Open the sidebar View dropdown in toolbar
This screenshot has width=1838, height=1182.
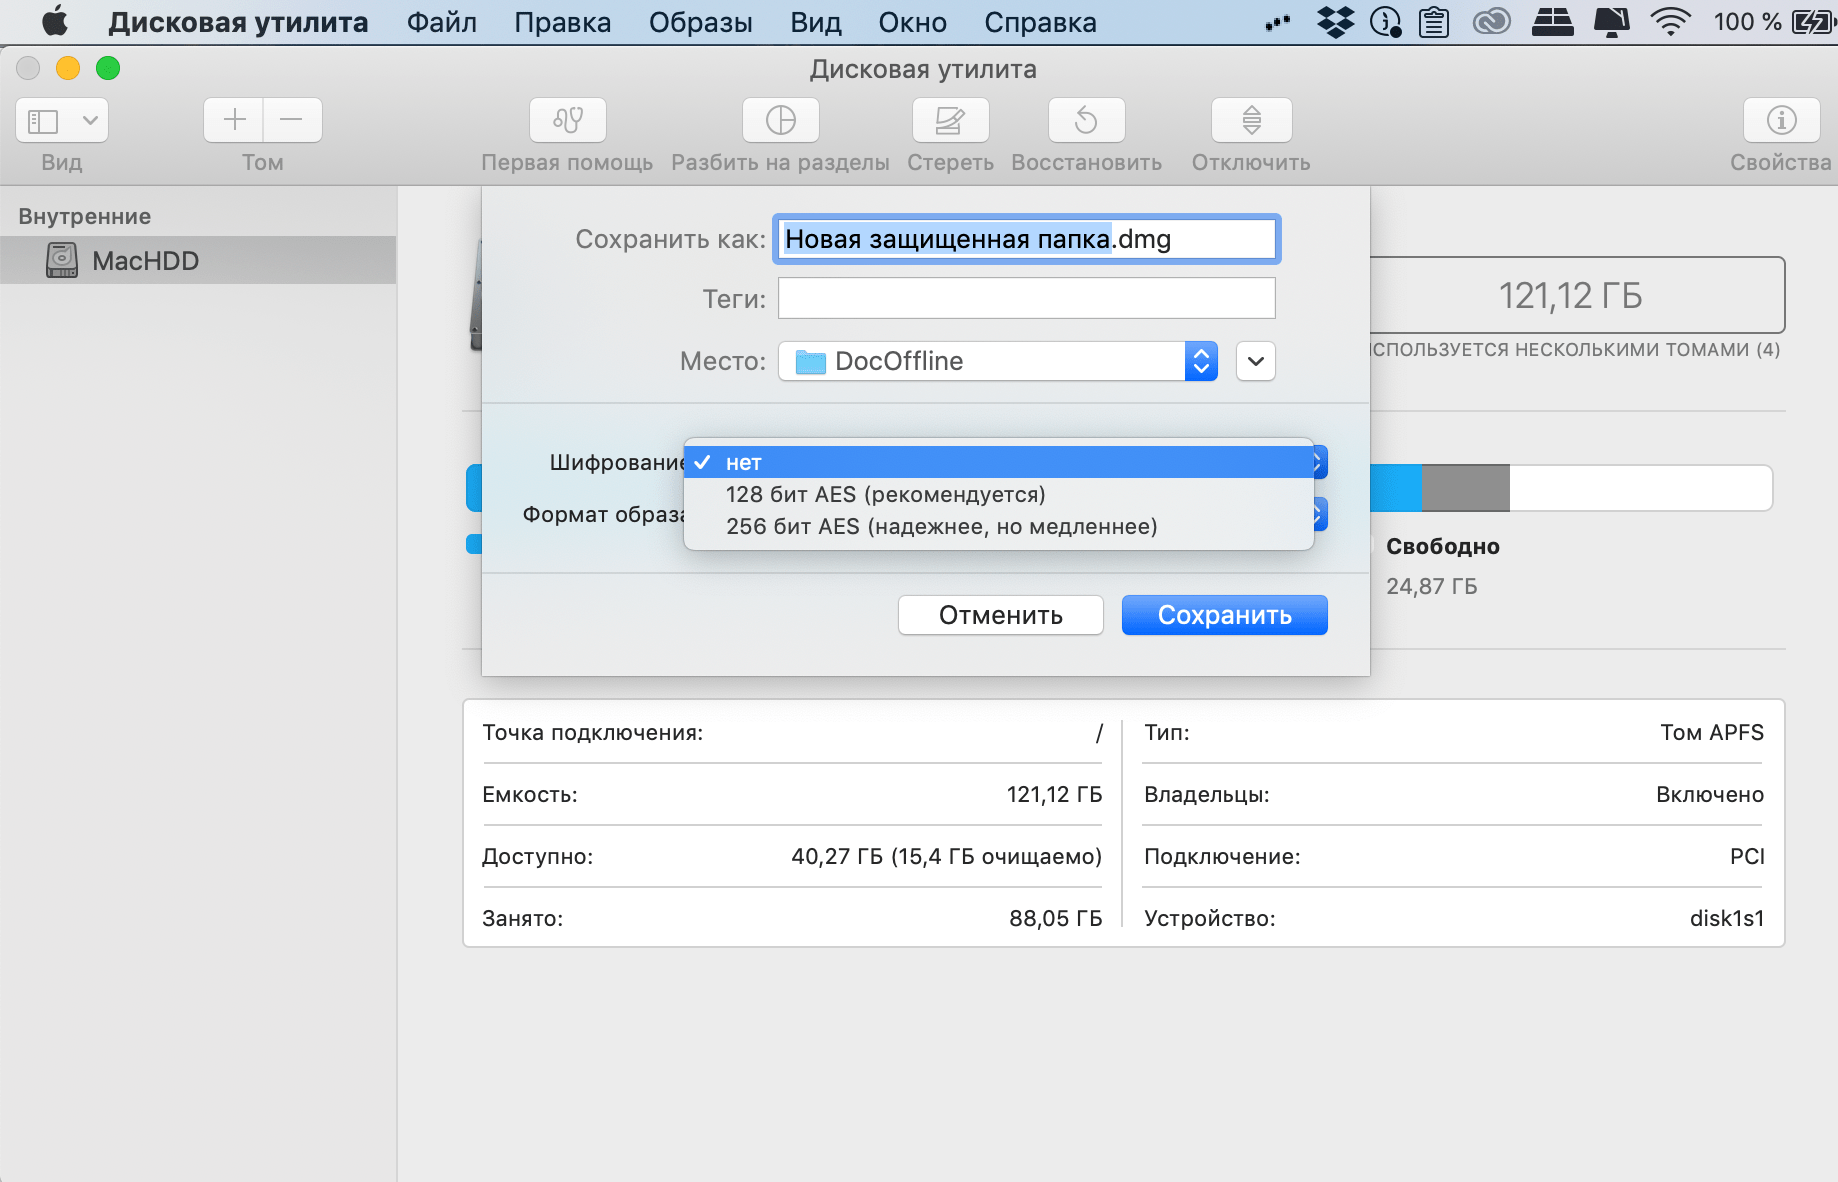(62, 121)
